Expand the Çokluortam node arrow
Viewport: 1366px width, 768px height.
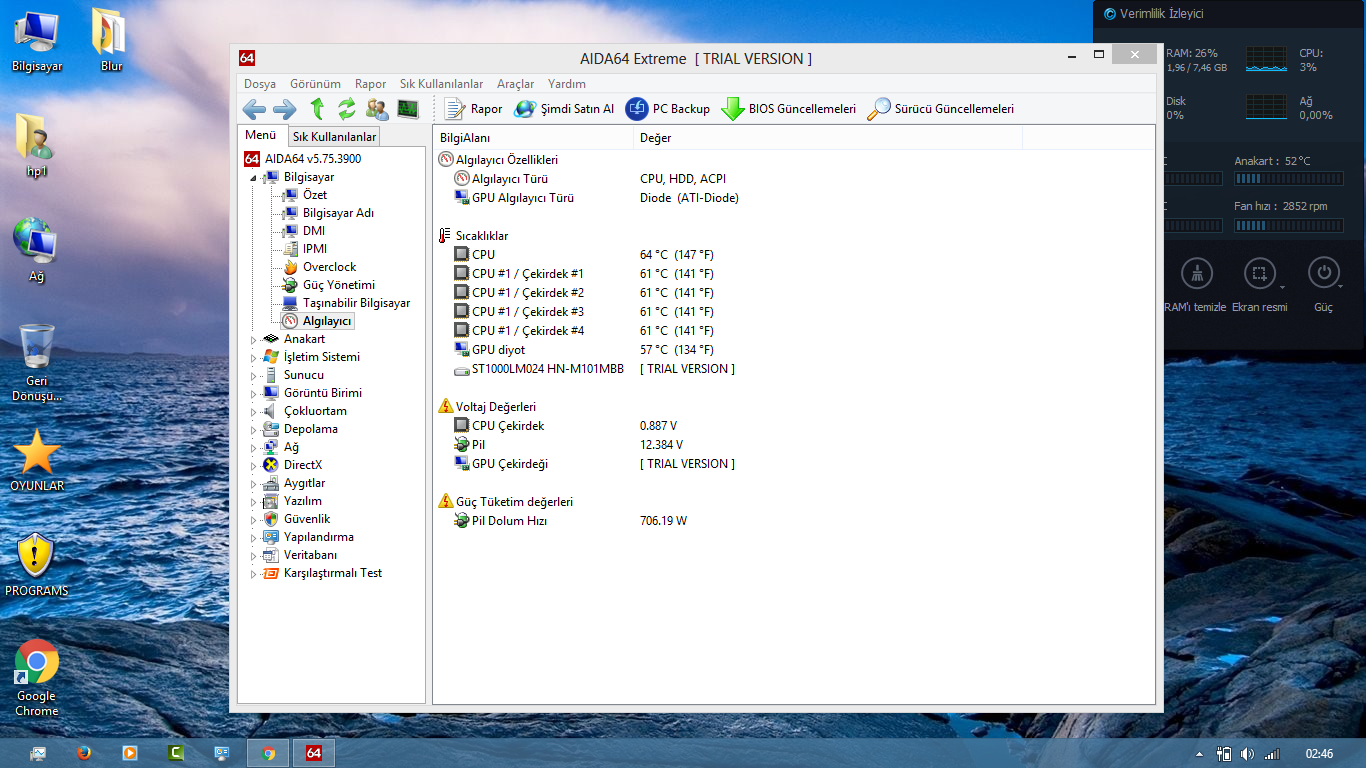(x=253, y=412)
